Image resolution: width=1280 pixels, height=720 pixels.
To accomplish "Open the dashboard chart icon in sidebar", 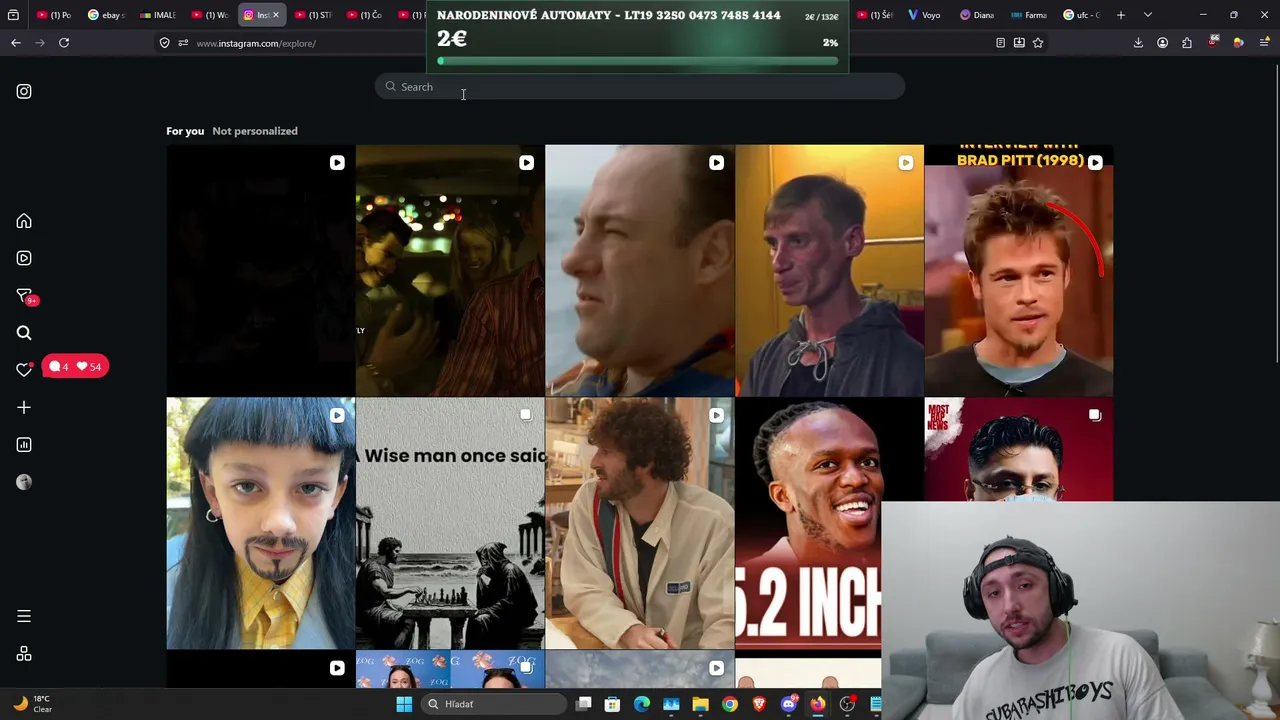I will (24, 445).
